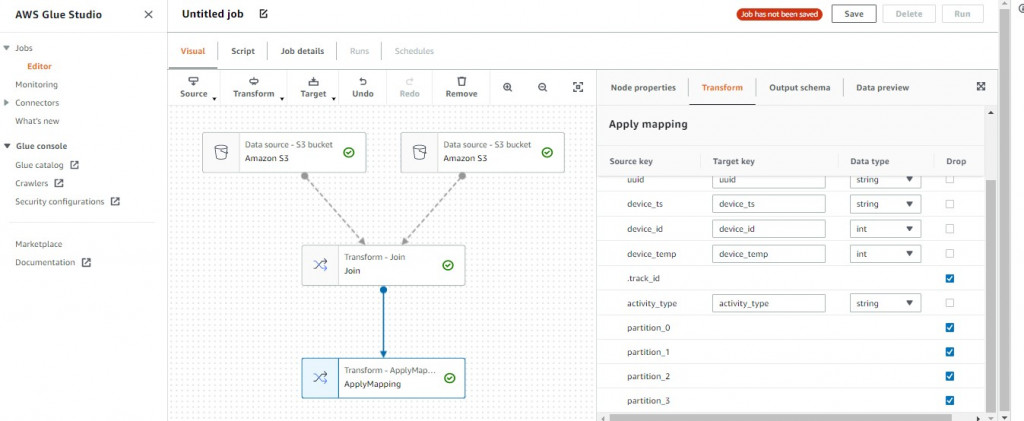Toggle Drop checkbox for device_ts

950,204
